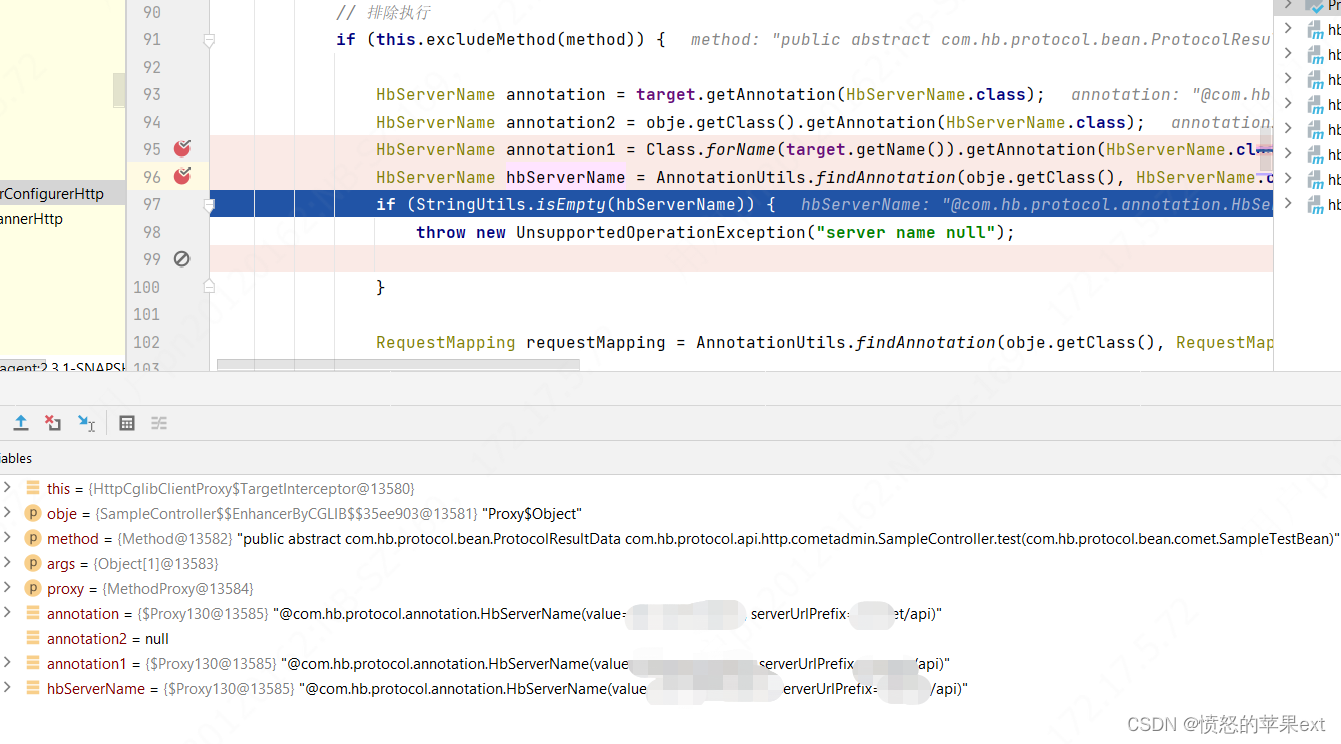Click the '// 排除执行' comment
The width and height of the screenshot is (1341, 744).
click(383, 13)
